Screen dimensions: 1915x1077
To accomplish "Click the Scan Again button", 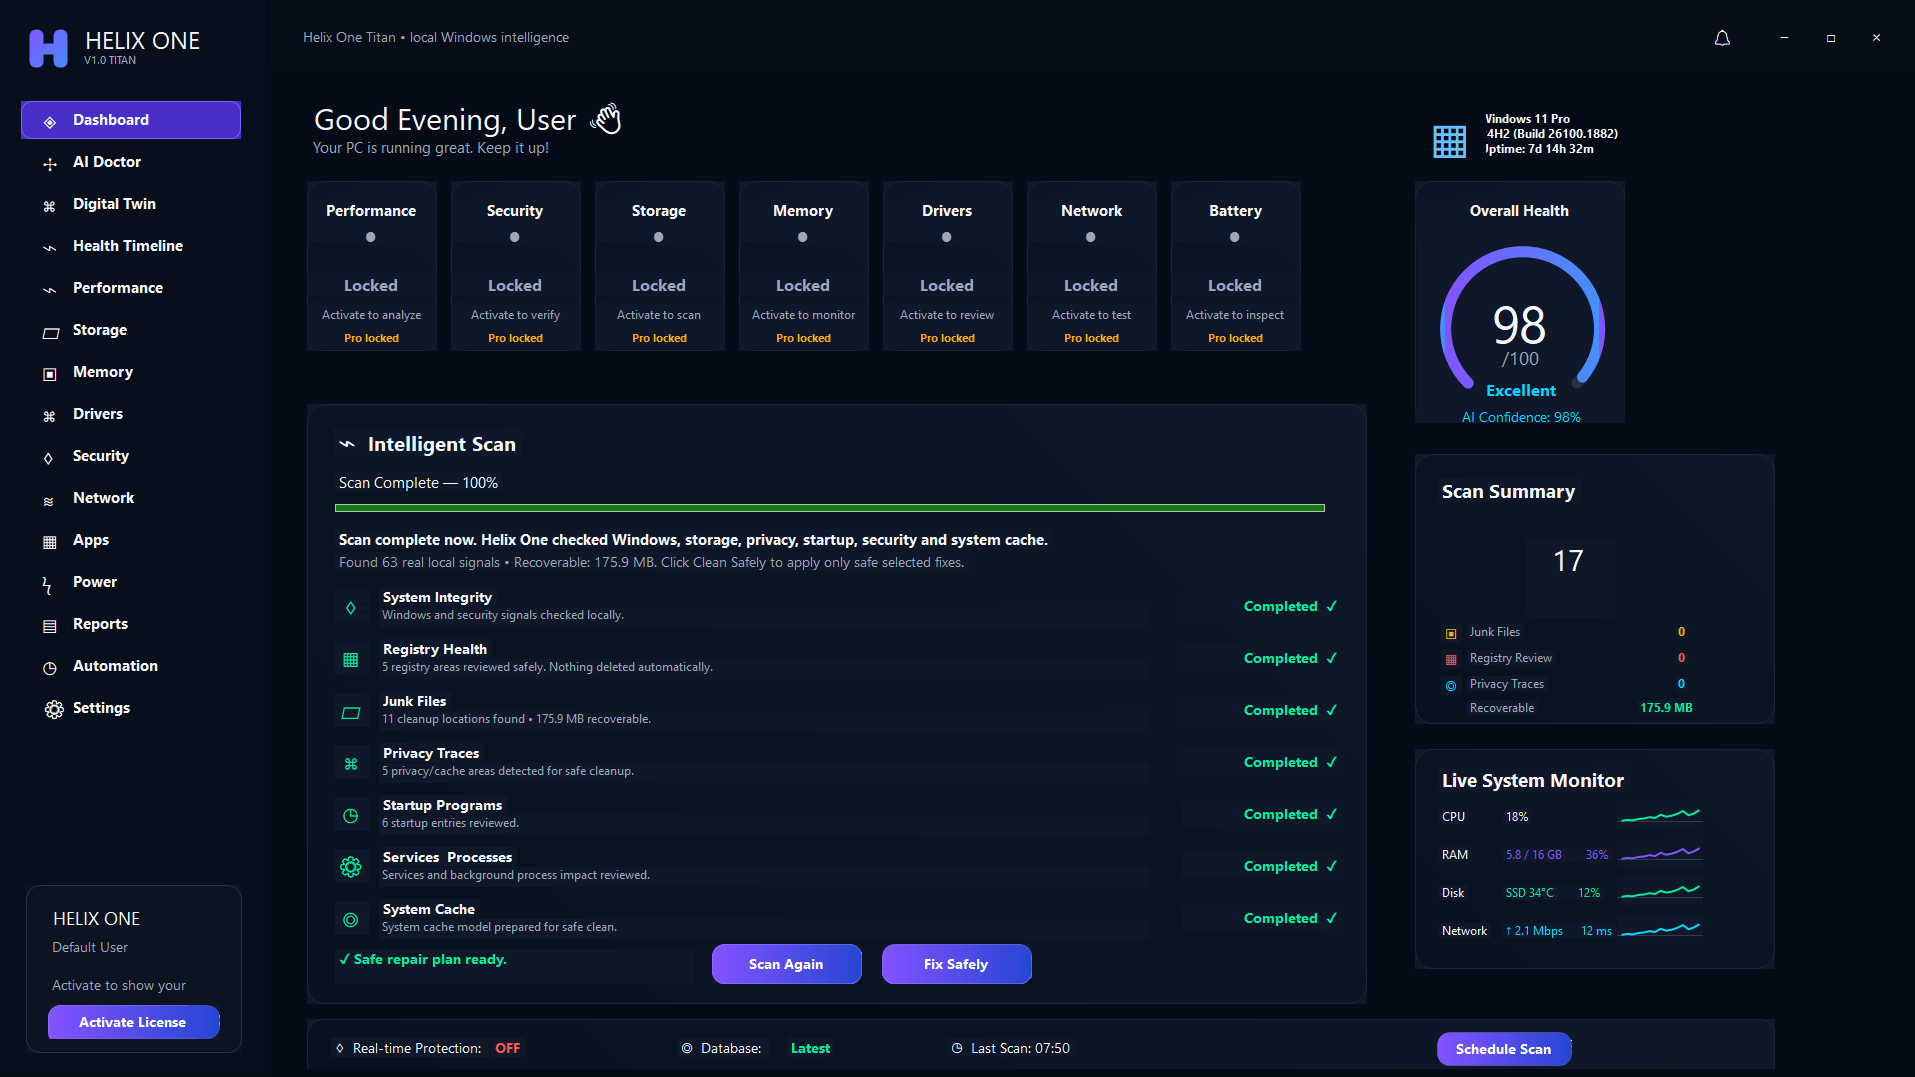I will point(786,964).
